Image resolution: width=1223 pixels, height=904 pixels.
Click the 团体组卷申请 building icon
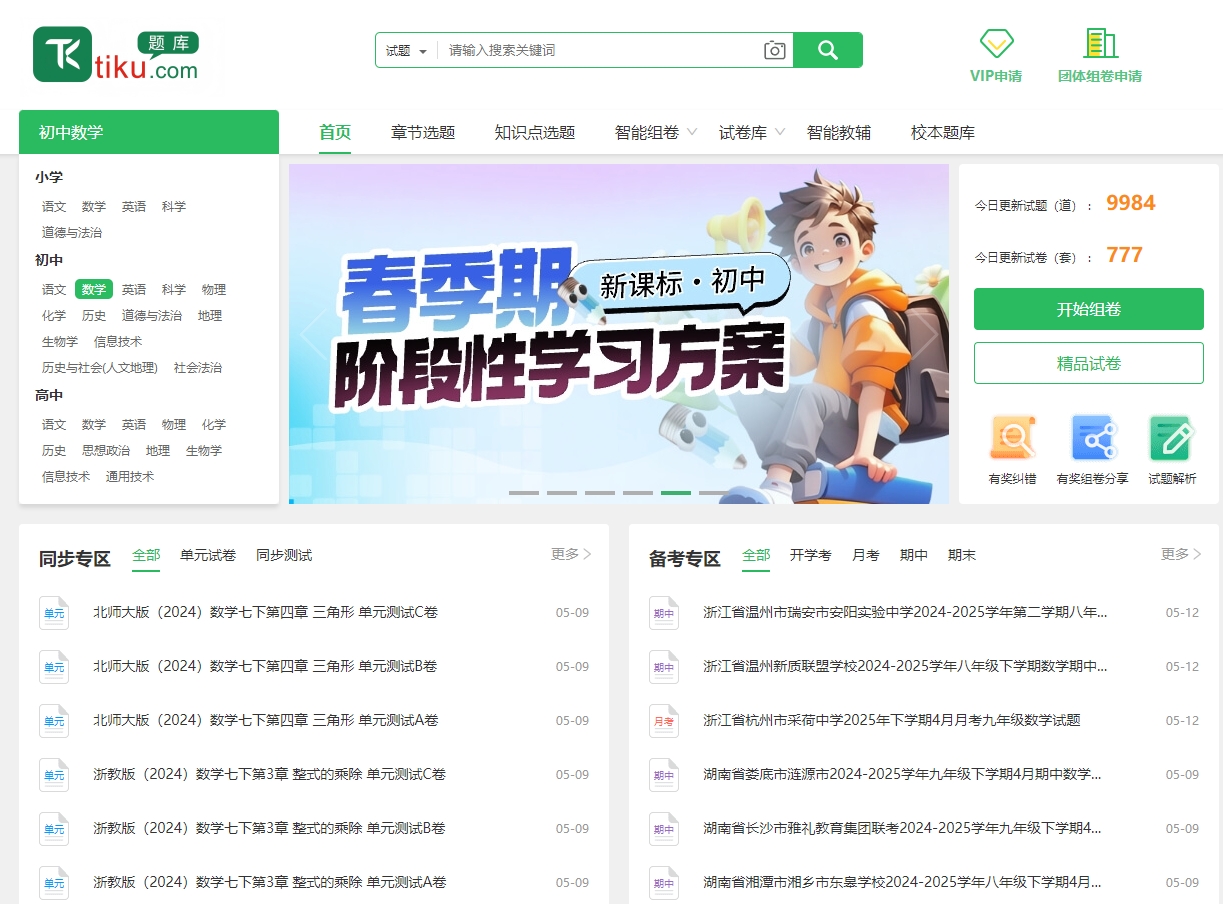[1098, 42]
